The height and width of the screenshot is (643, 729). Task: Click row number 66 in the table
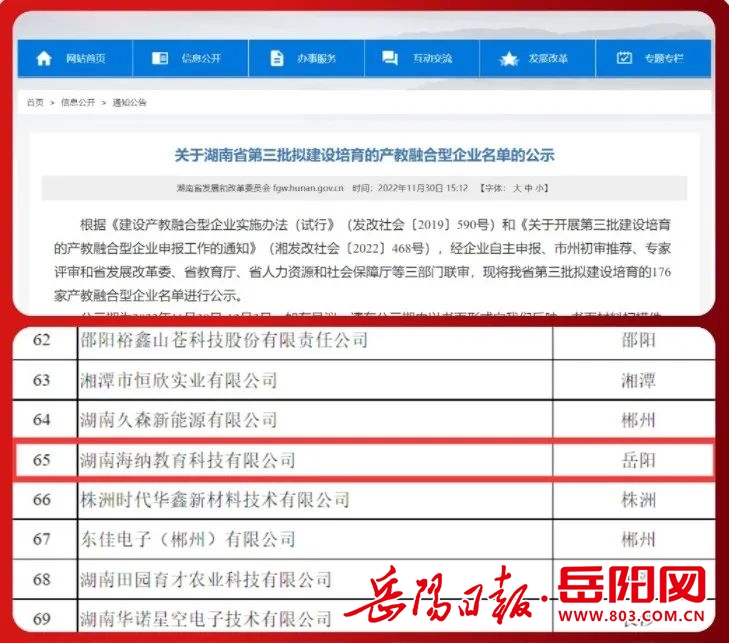point(41,500)
